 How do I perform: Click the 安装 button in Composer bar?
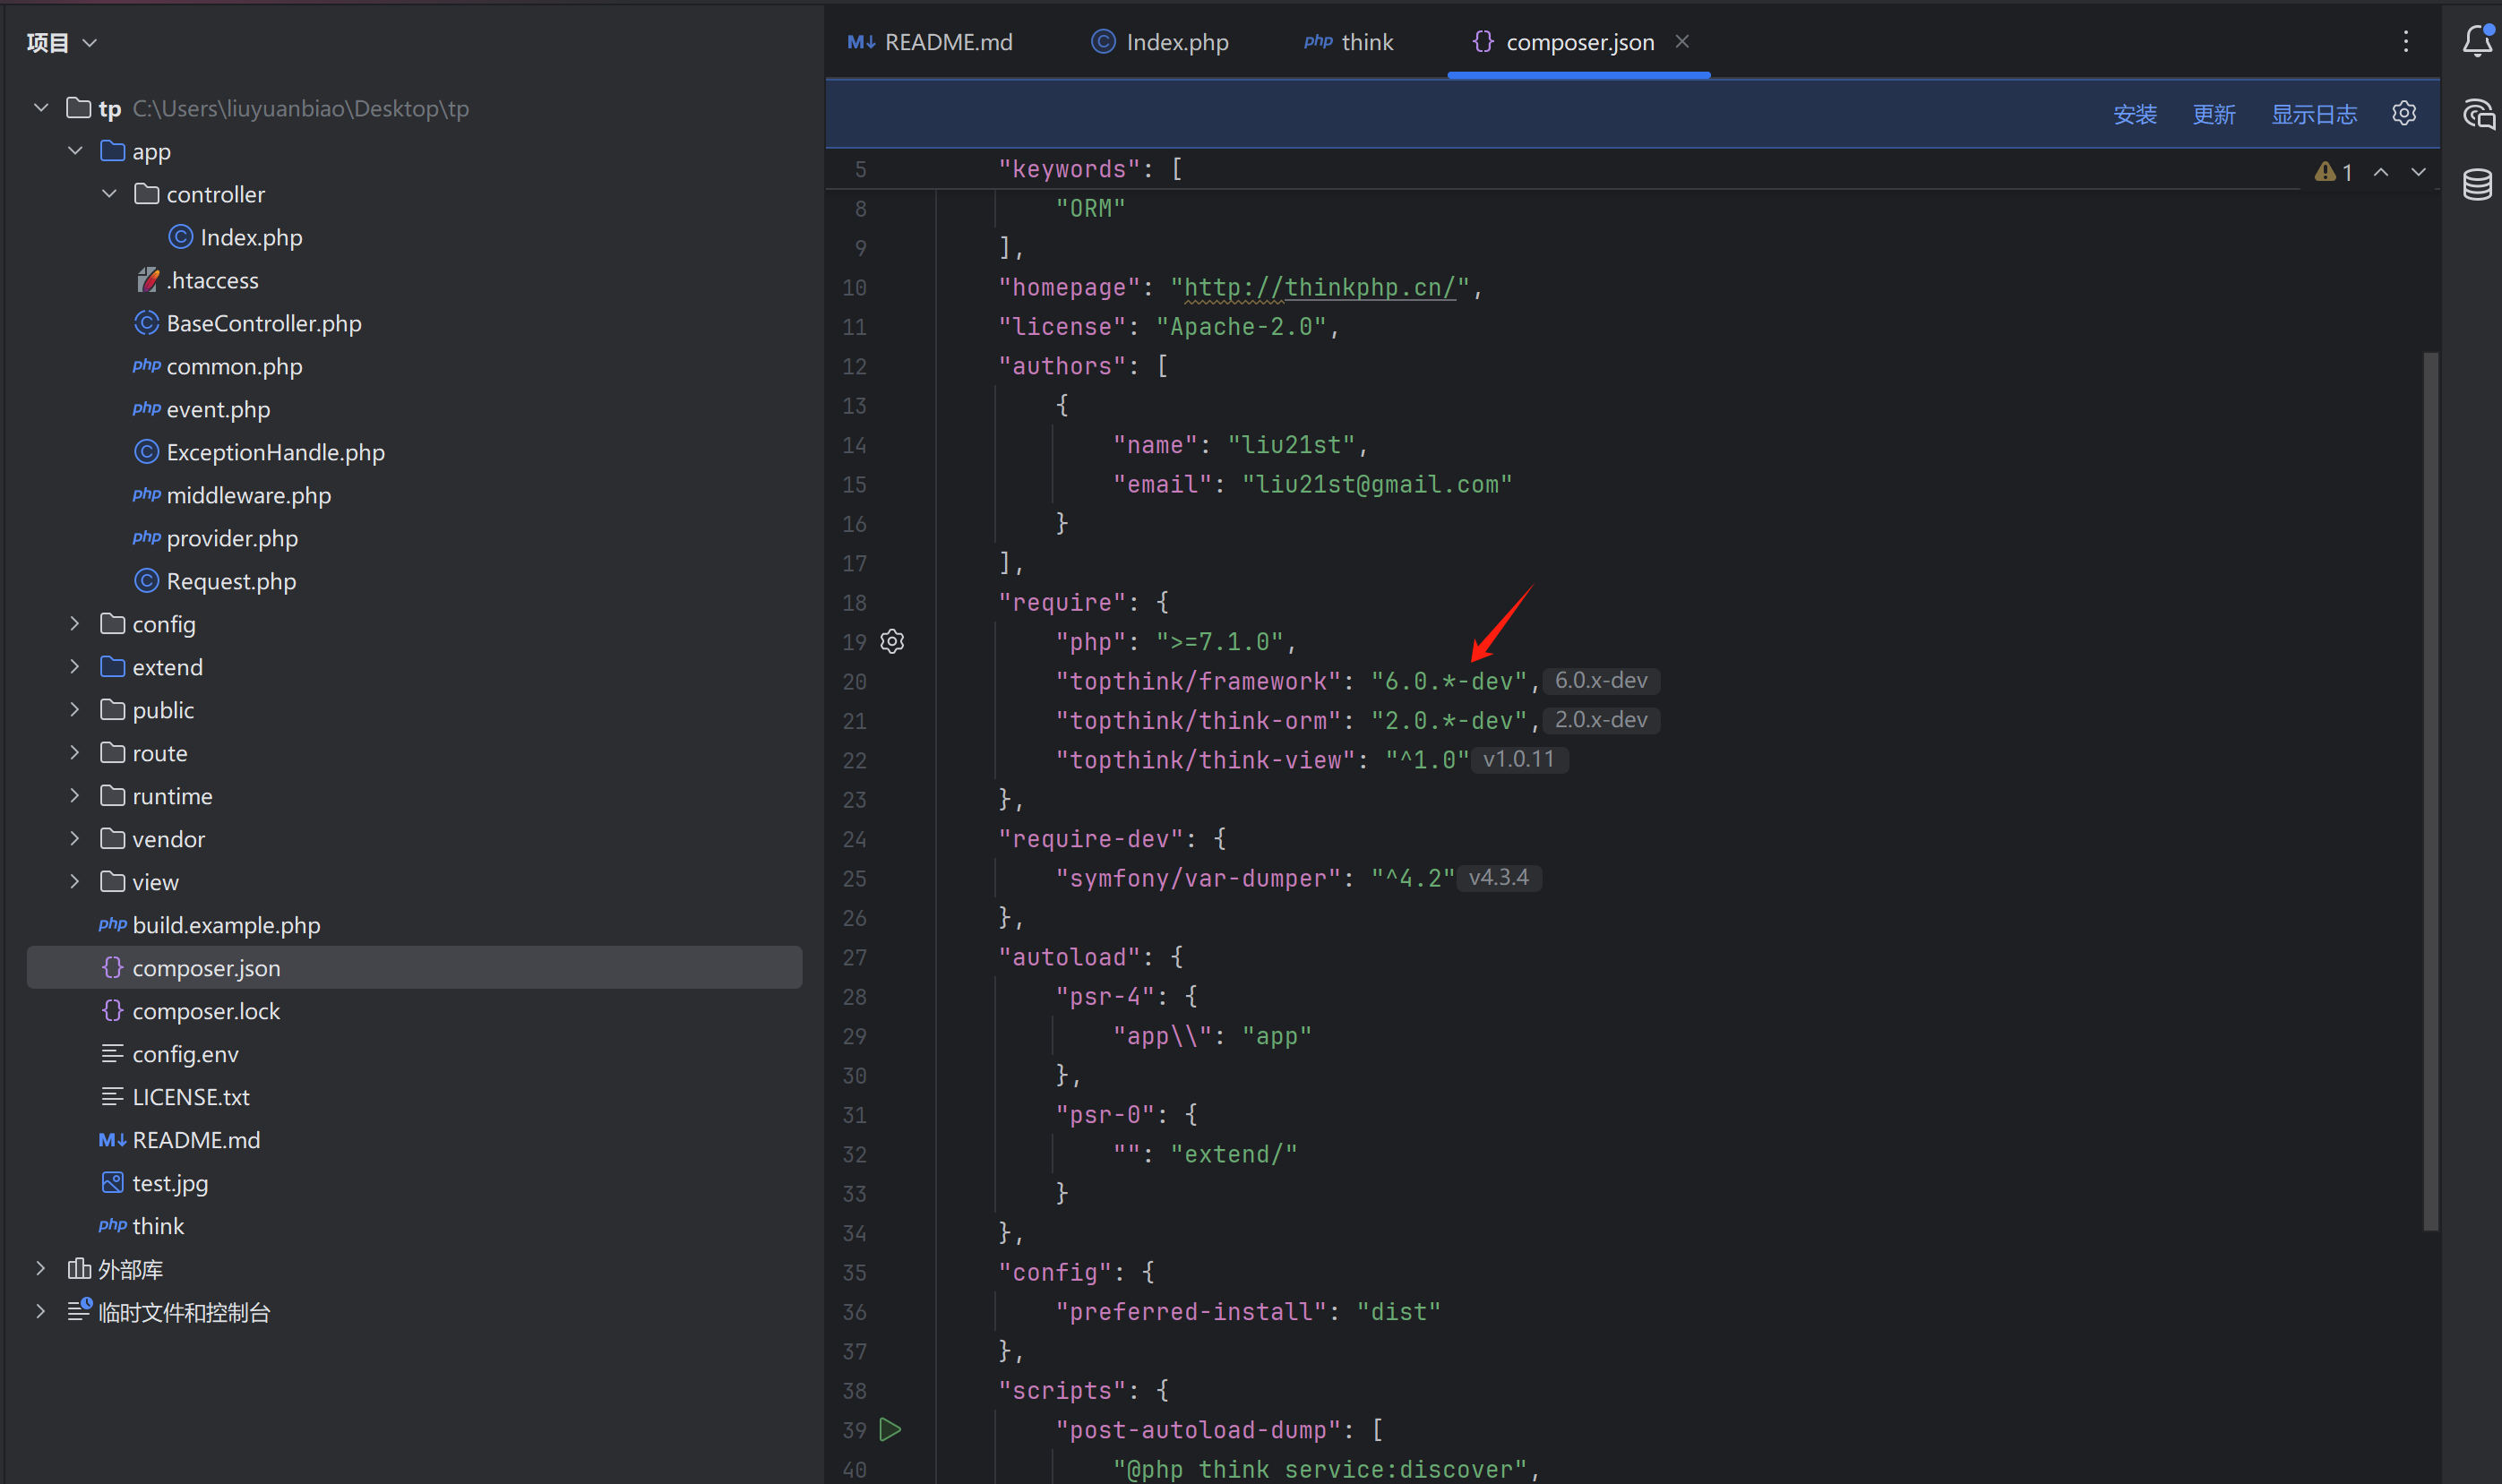point(2134,115)
